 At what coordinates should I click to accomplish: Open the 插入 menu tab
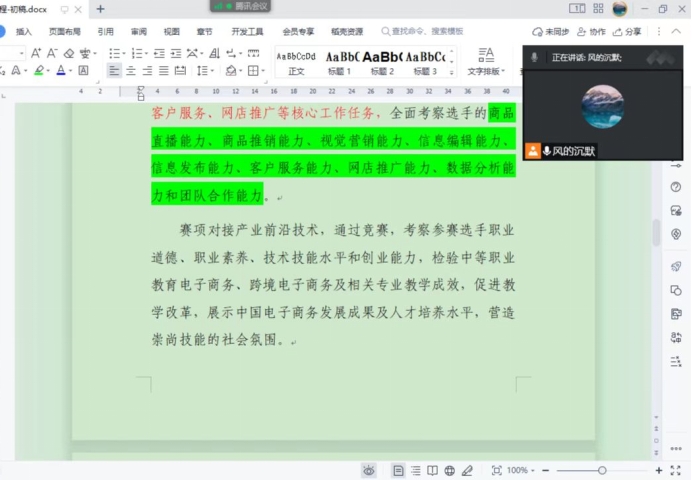pyautogui.click(x=23, y=31)
